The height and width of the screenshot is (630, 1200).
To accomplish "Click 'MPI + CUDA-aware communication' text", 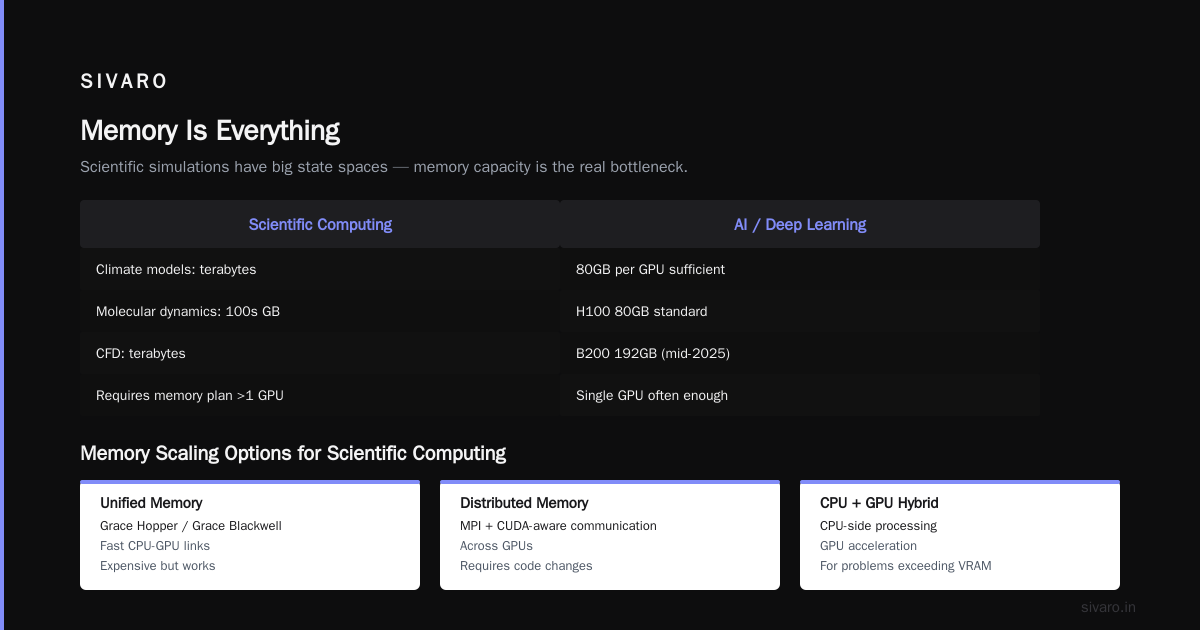I will pyautogui.click(x=558, y=526).
